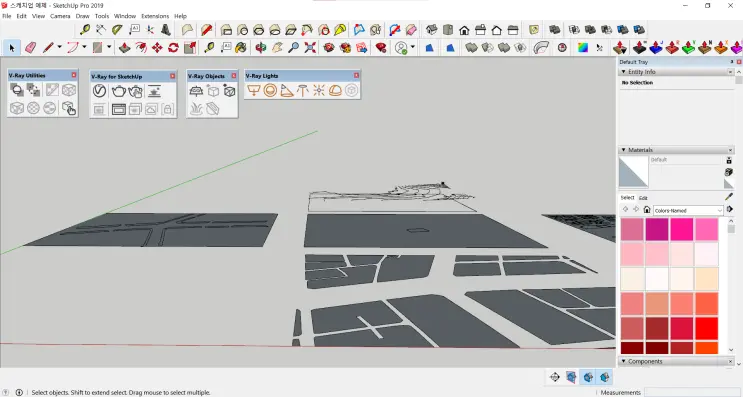Open the Draw menu
The image size is (743, 397).
(x=82, y=16)
